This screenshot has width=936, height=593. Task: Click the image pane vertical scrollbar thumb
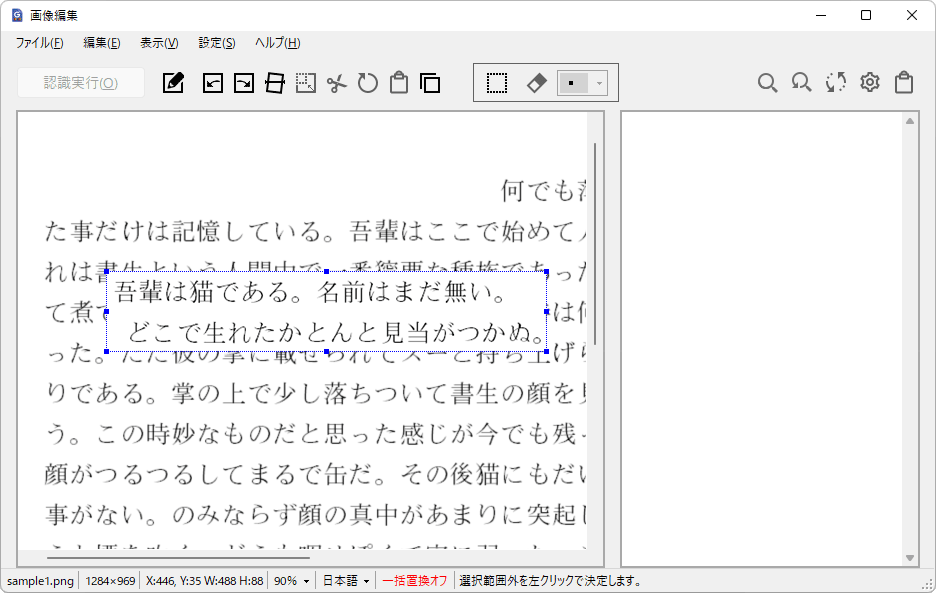pos(595,244)
